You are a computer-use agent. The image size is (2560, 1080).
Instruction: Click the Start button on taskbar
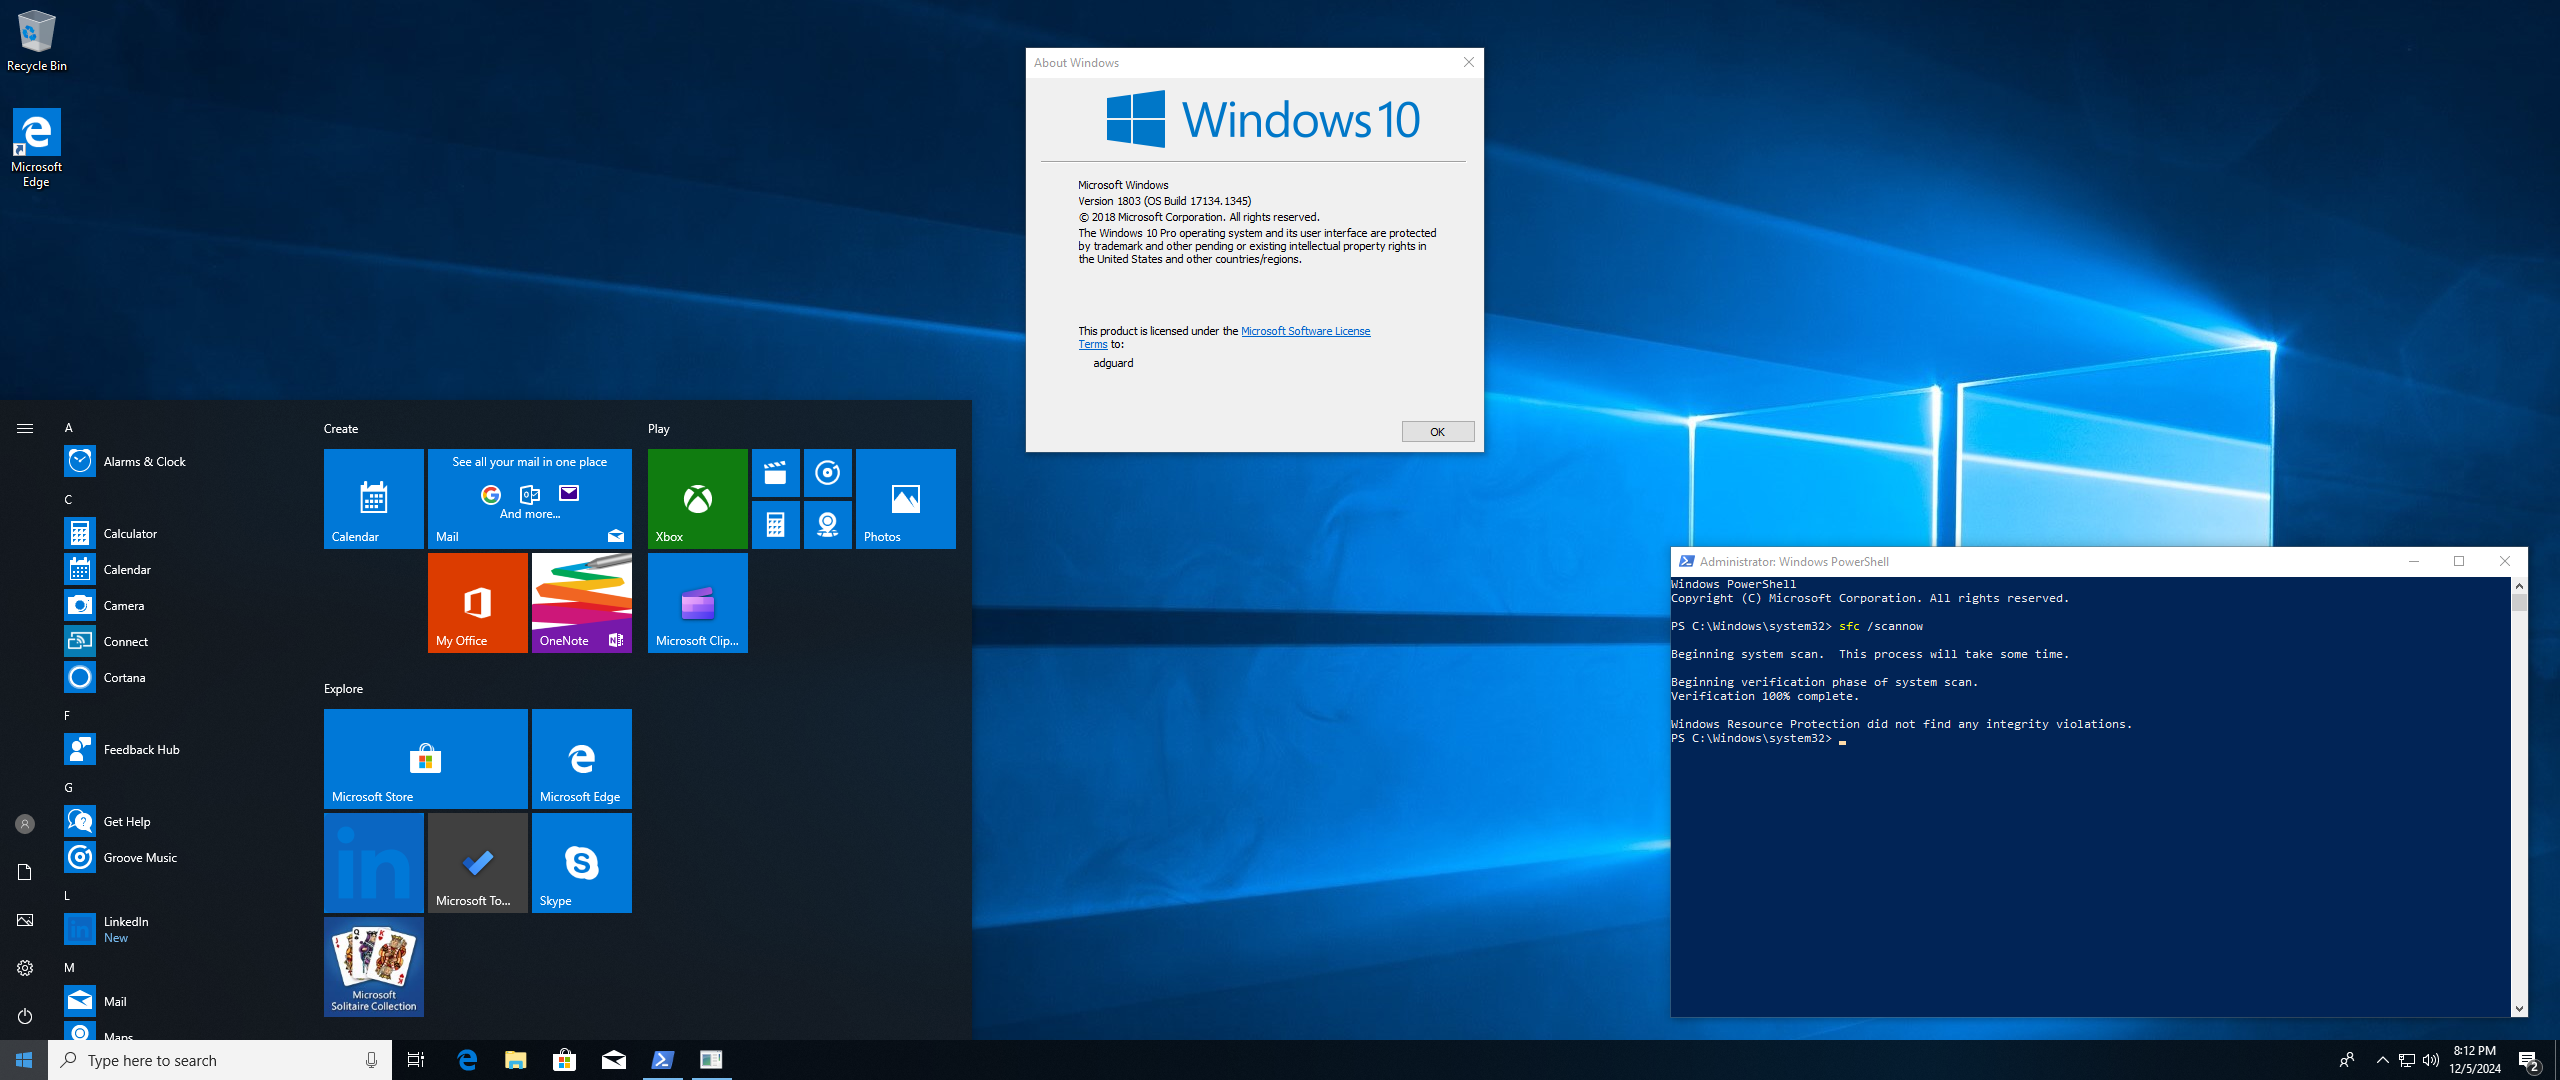24,1060
